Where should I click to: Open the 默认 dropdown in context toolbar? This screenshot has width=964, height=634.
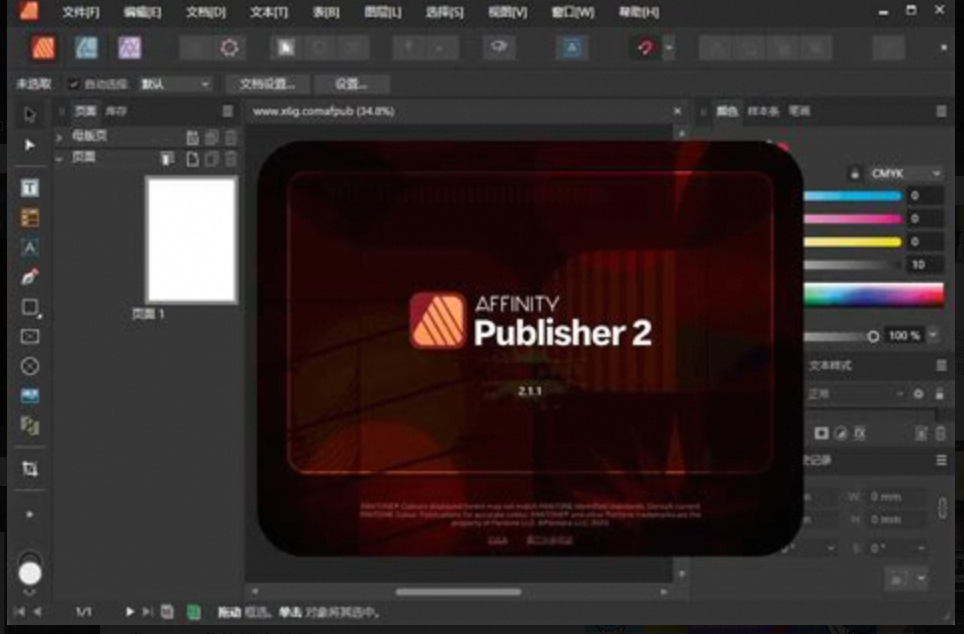175,84
